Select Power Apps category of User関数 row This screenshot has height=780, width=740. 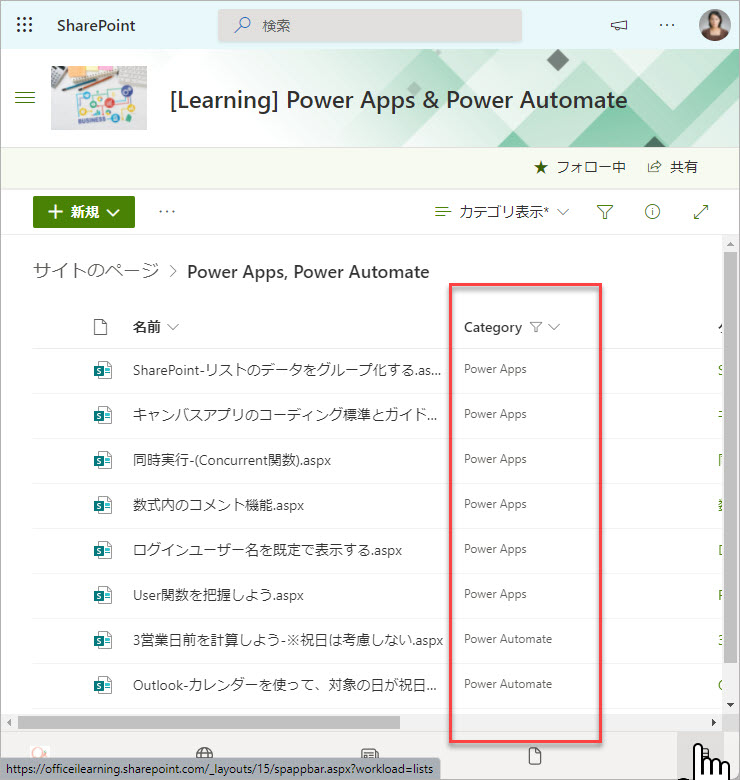click(495, 594)
